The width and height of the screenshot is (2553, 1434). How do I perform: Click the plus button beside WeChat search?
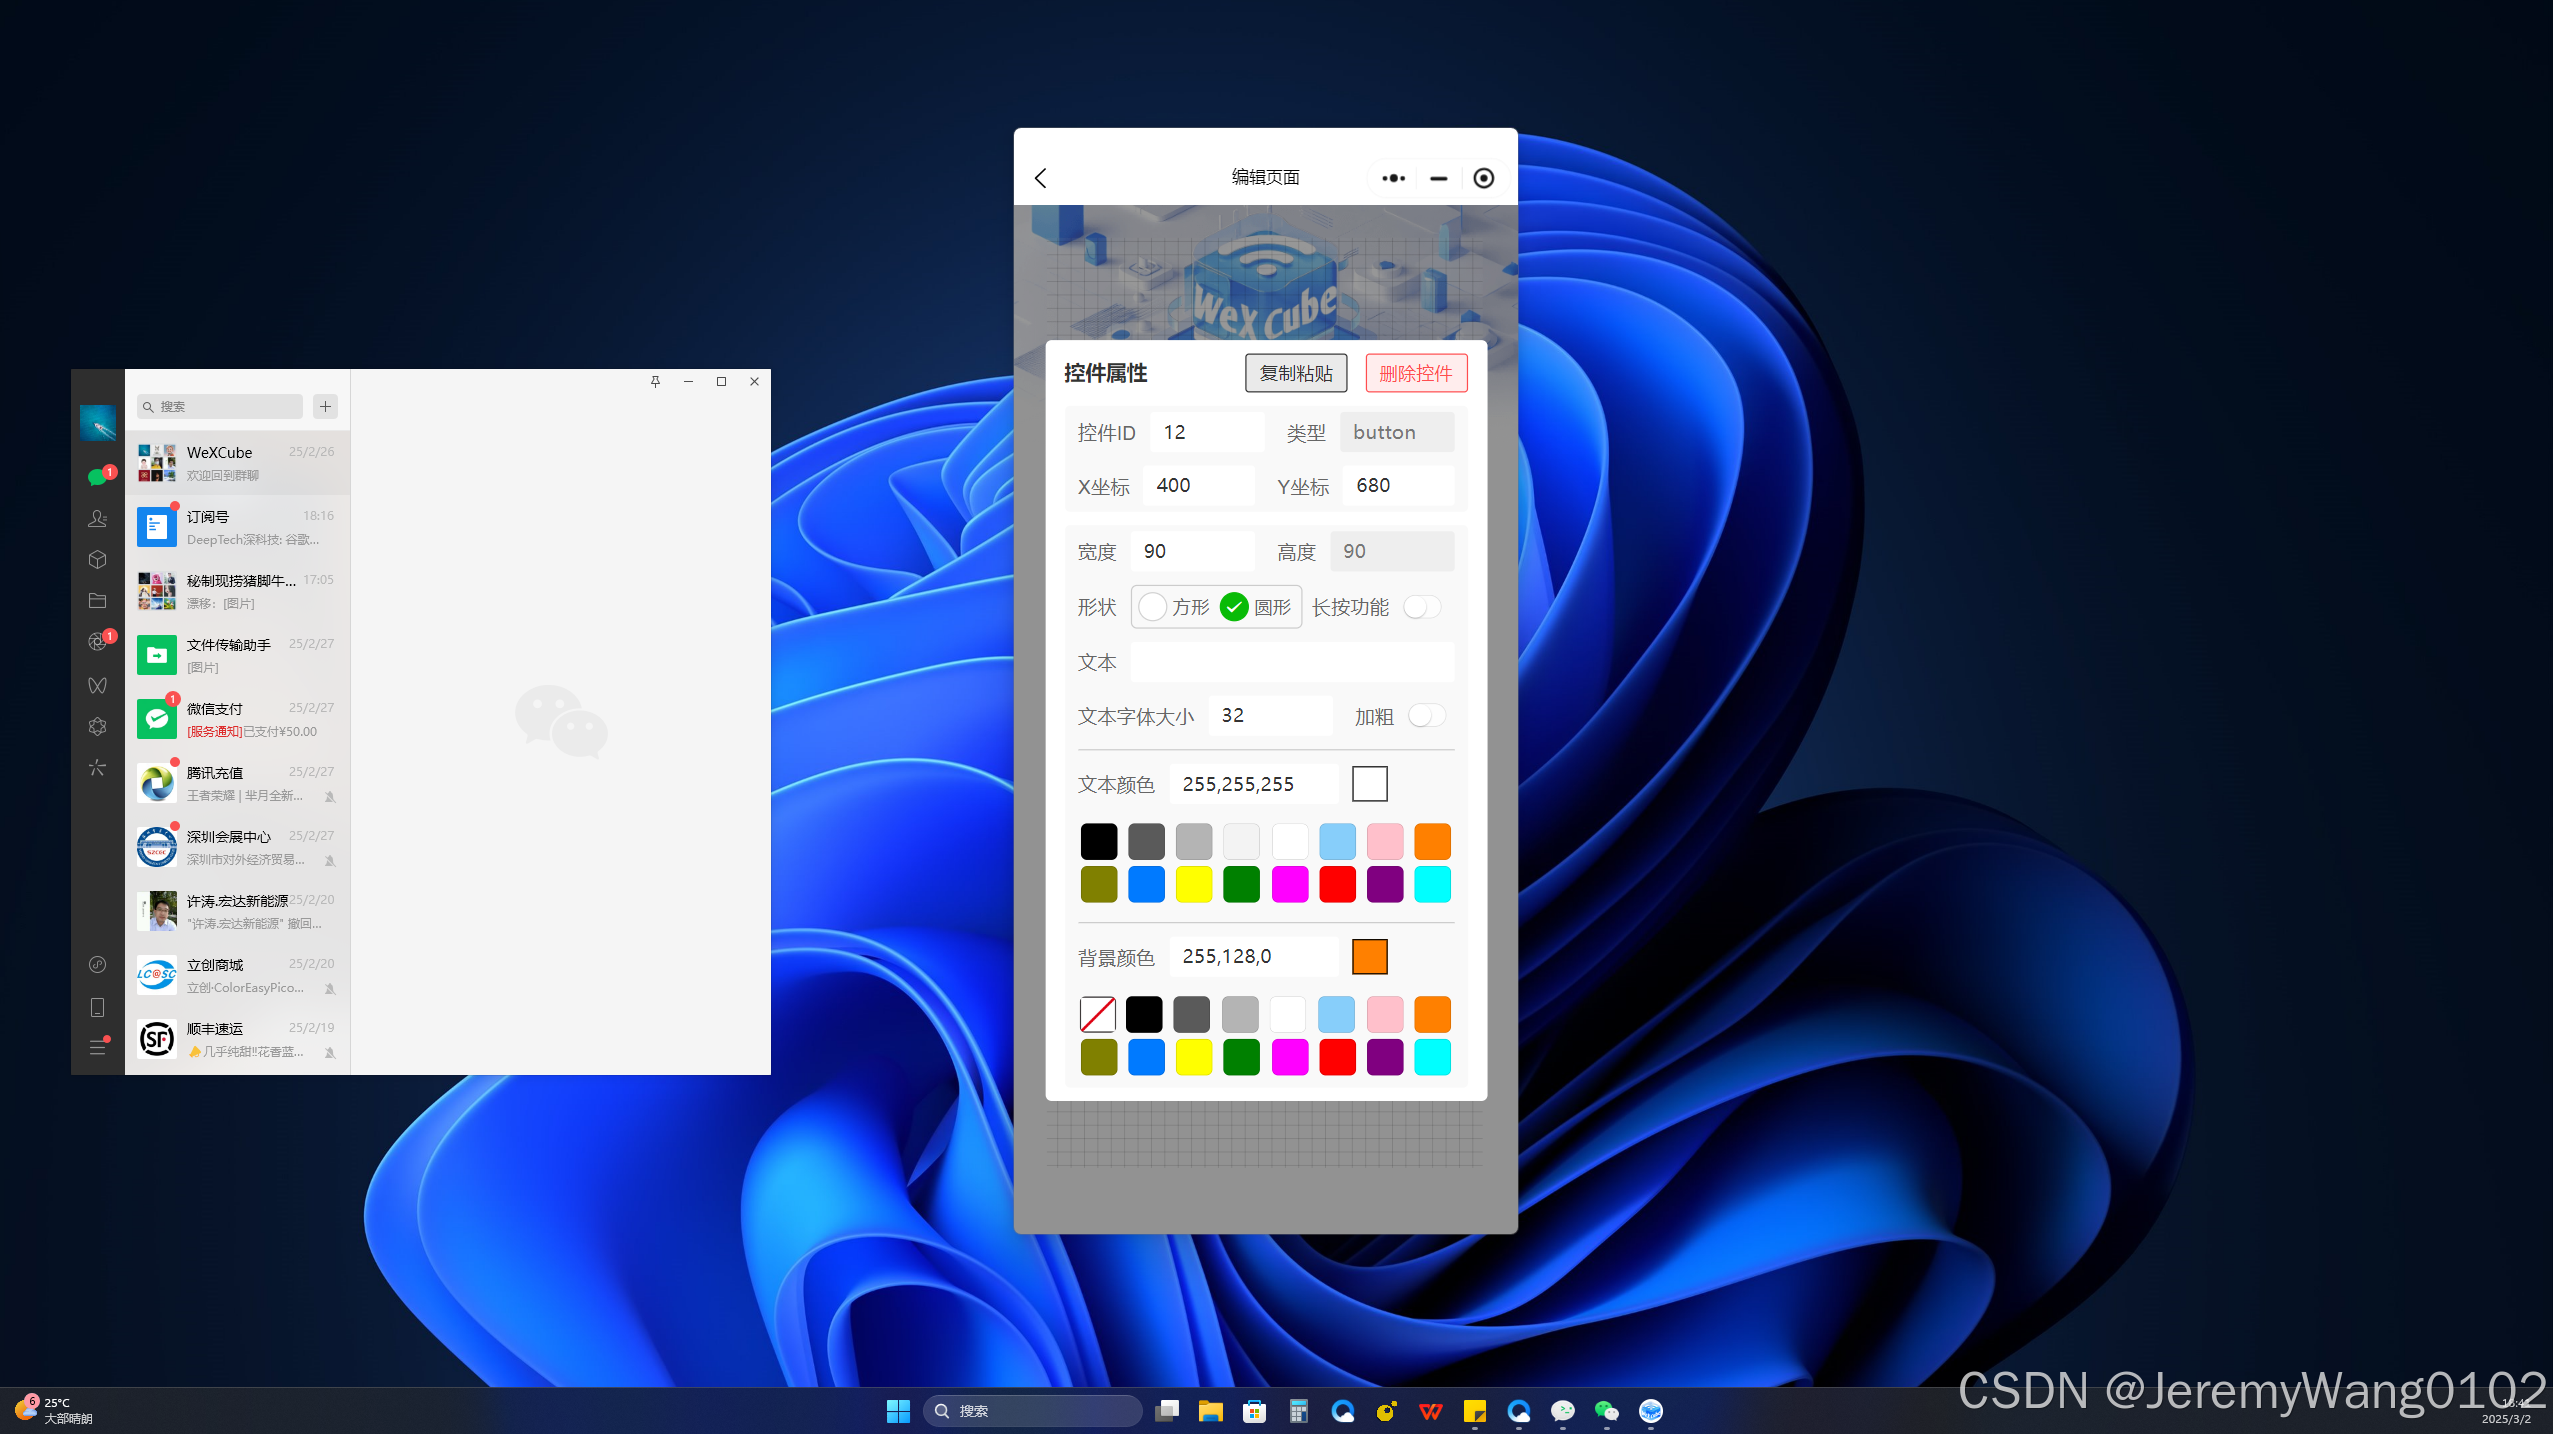click(x=325, y=406)
